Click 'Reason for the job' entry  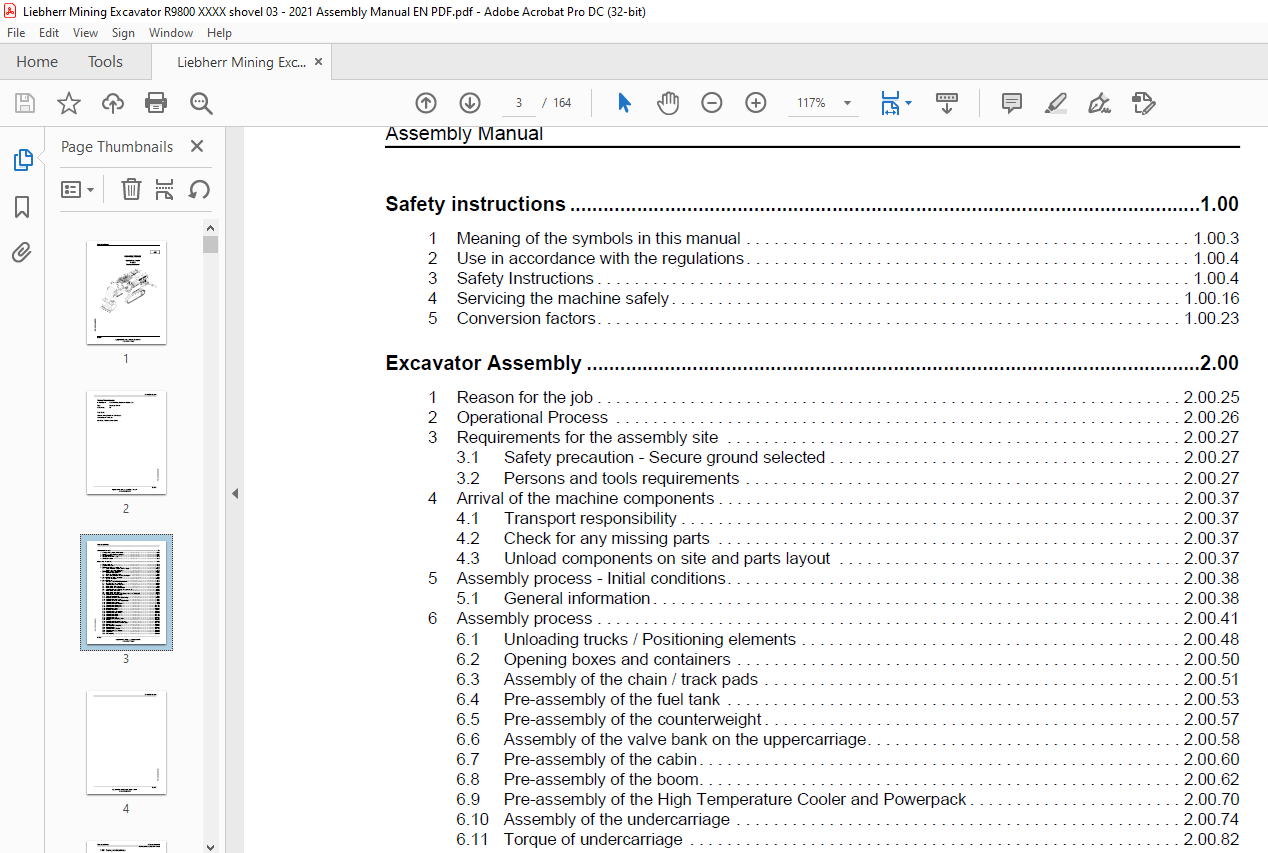tap(527, 397)
